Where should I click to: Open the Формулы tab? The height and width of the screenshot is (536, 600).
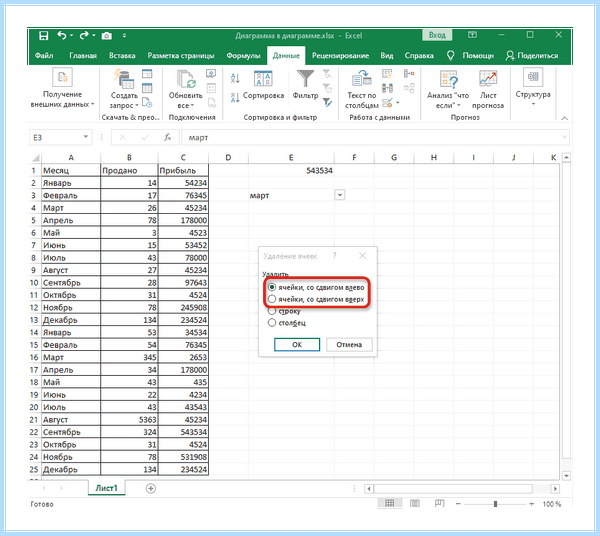click(243, 56)
